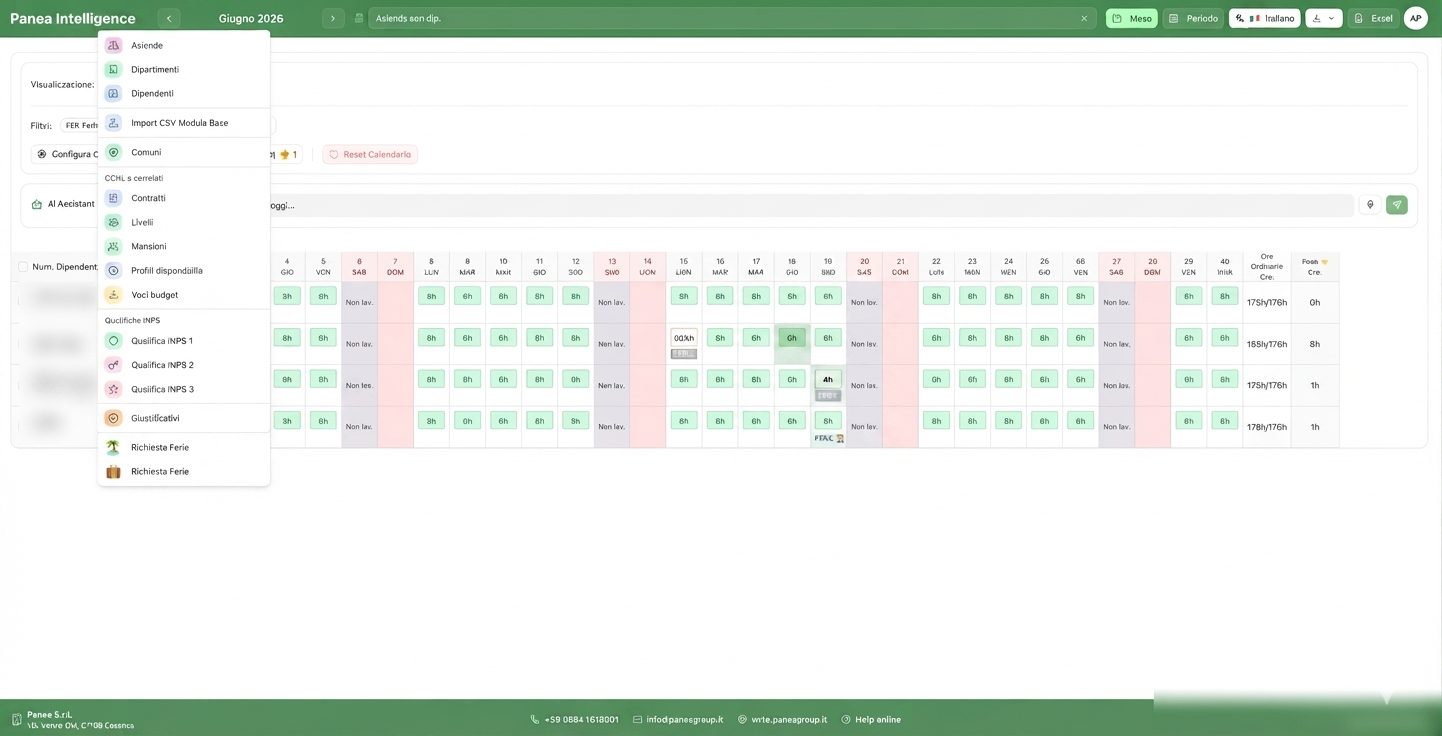The height and width of the screenshot is (736, 1442).
Task: Click the day 21 column header
Action: [x=900, y=266]
